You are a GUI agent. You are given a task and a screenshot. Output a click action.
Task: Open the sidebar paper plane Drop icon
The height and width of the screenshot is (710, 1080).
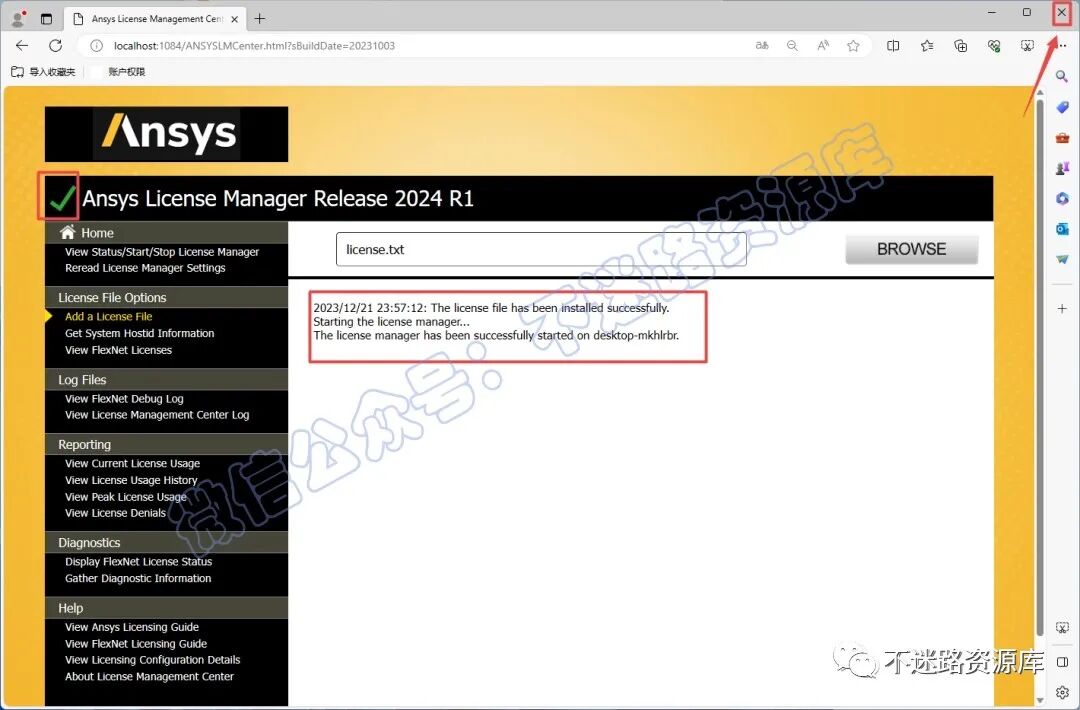(x=1062, y=259)
